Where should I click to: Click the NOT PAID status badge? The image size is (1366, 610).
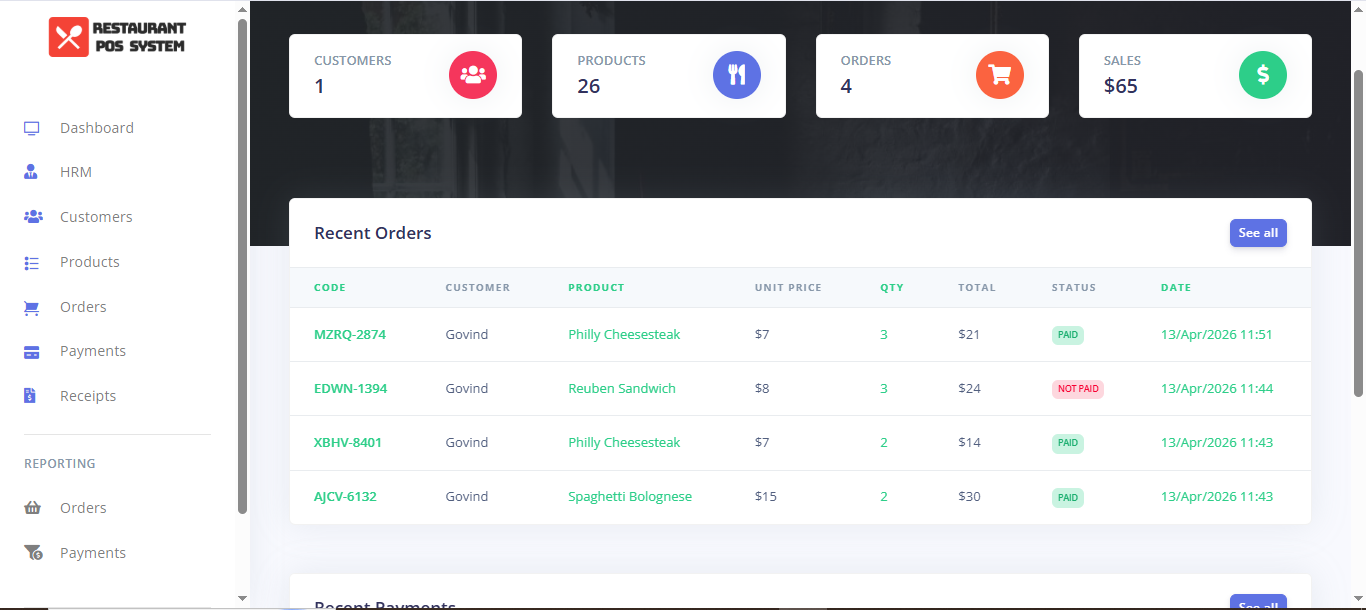pos(1078,389)
